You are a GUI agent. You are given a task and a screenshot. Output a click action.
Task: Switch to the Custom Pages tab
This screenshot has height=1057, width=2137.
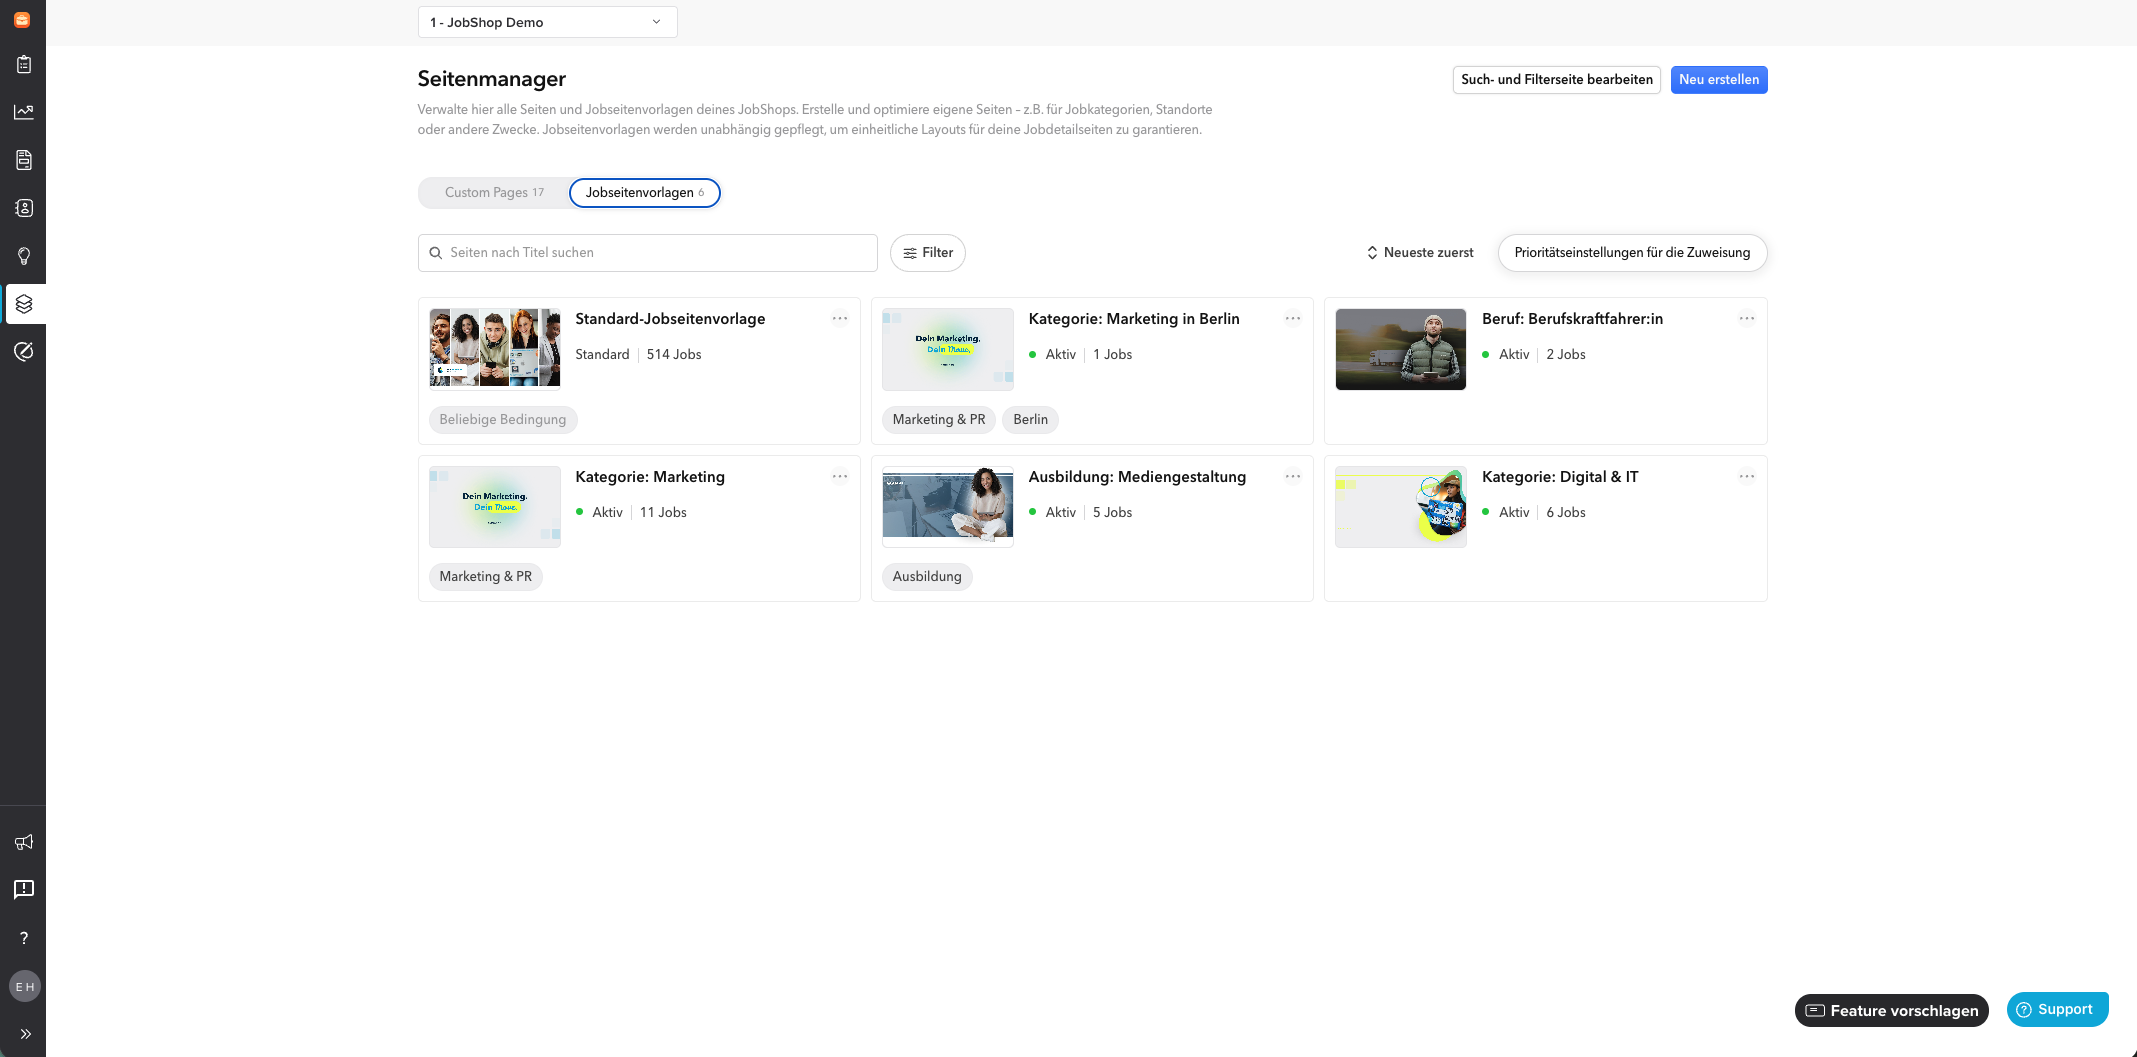tap(494, 193)
